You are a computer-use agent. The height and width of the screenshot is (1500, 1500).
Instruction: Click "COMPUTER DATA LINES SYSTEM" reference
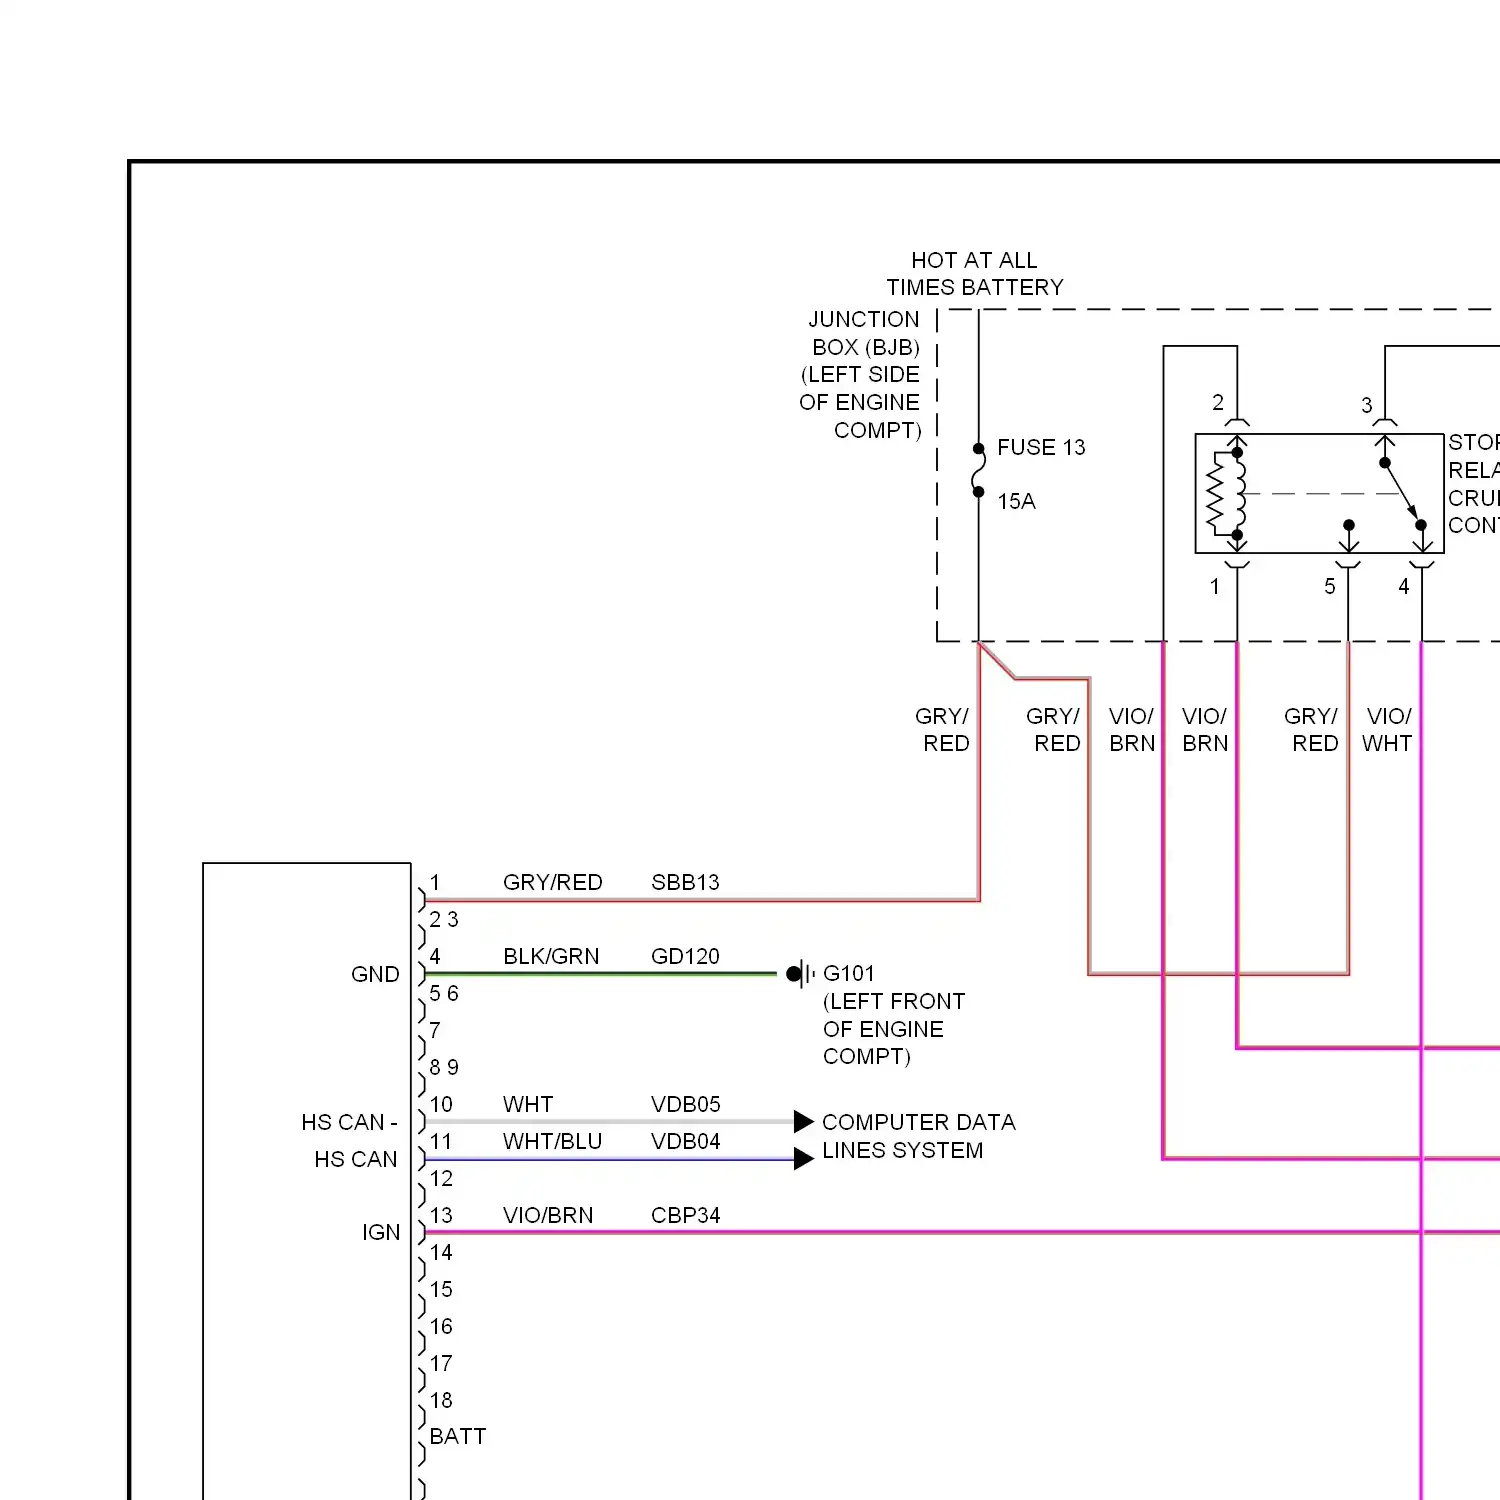click(918, 1136)
